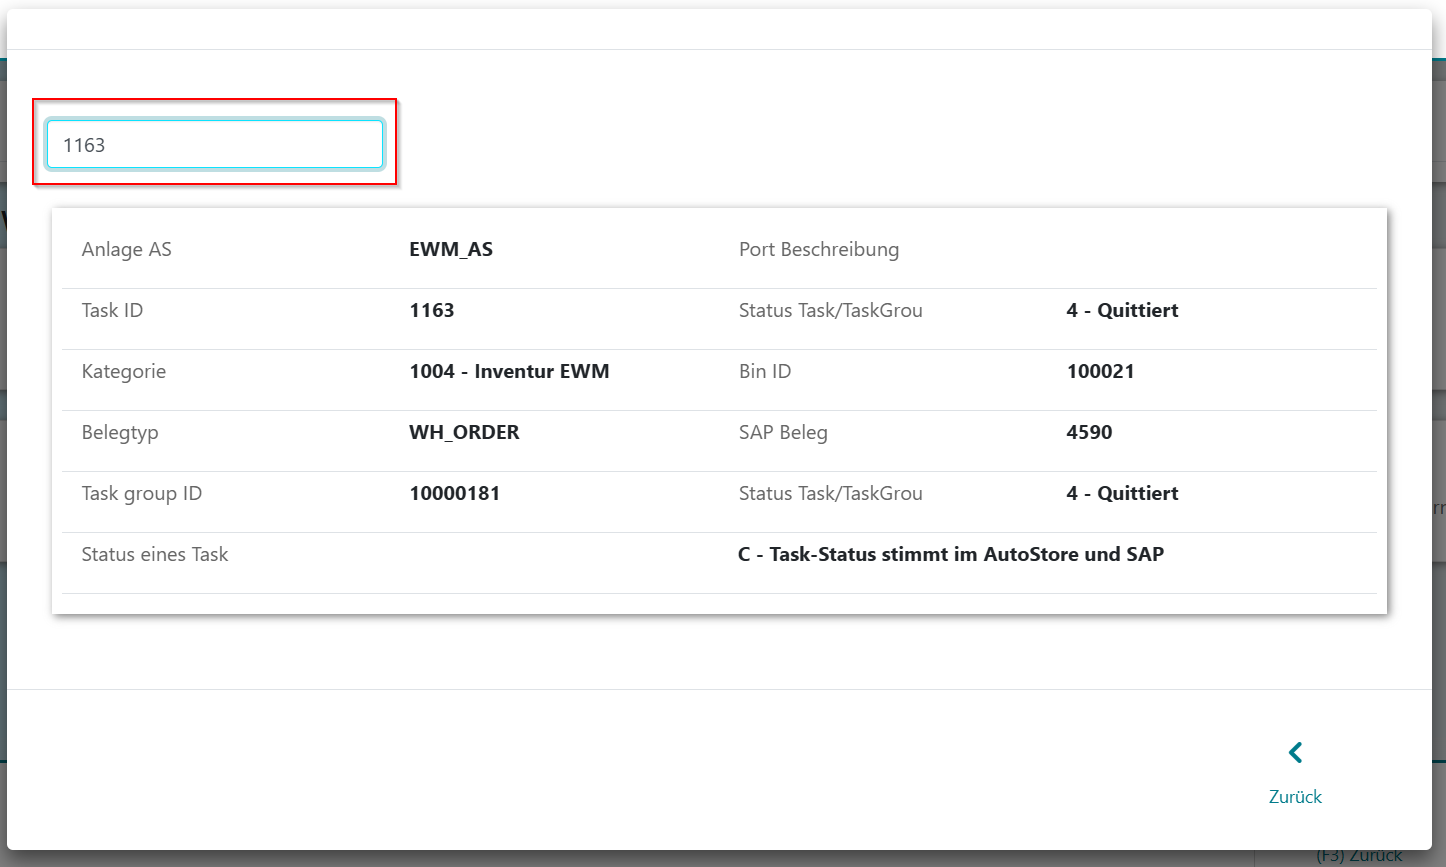Click 4 - Quittiert in the Task group ID row
1446x867 pixels.
1122,494
